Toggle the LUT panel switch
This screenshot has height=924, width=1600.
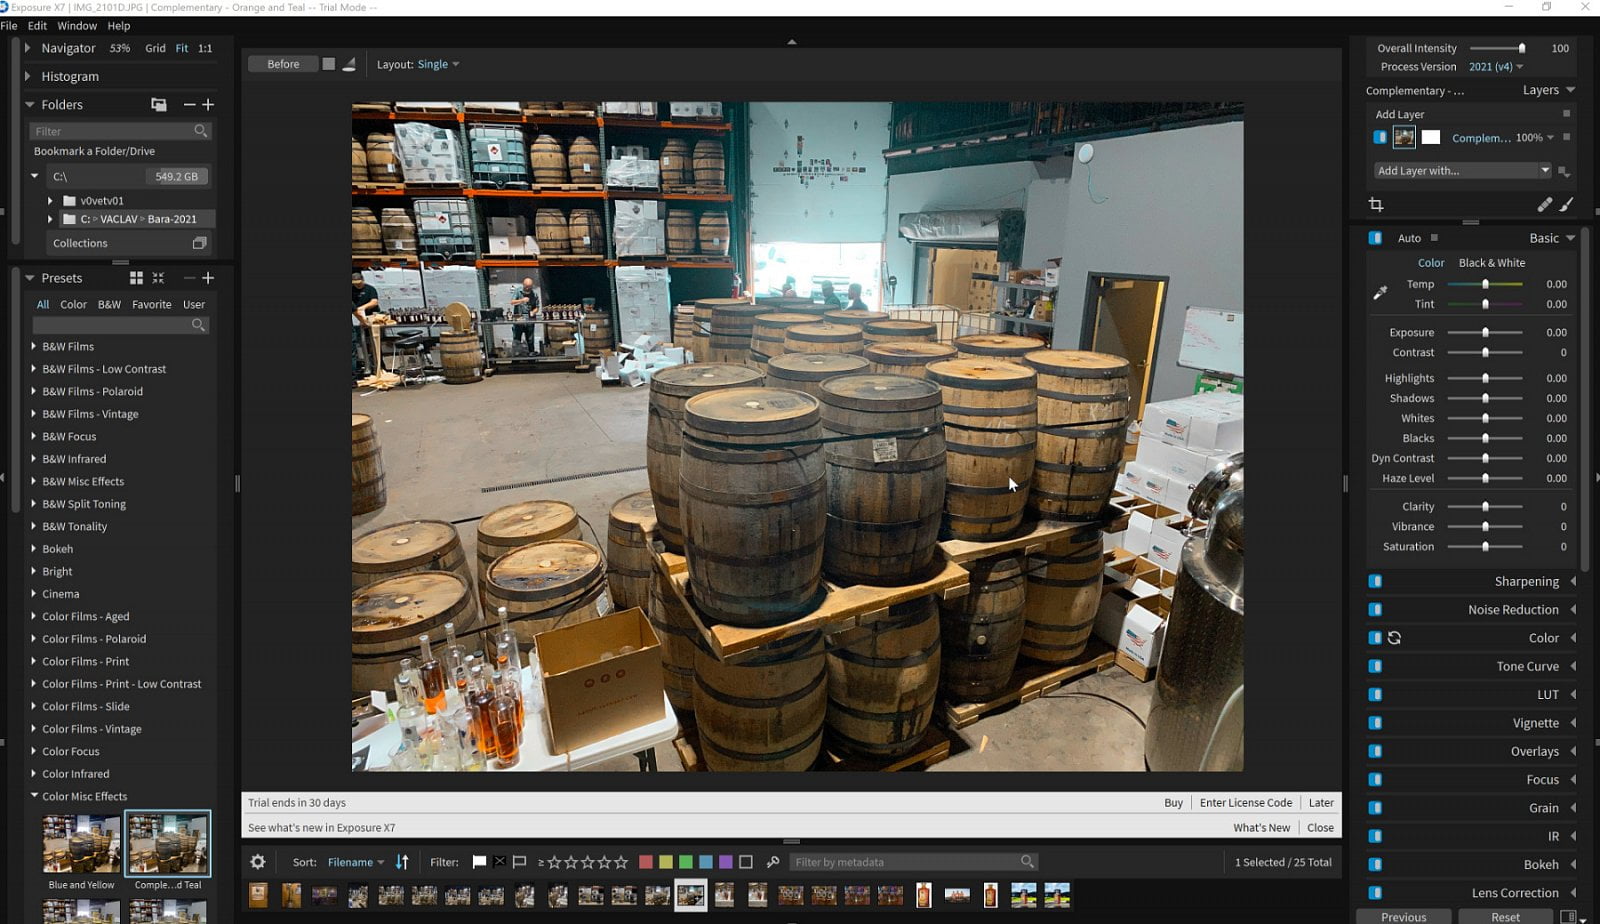[1375, 694]
